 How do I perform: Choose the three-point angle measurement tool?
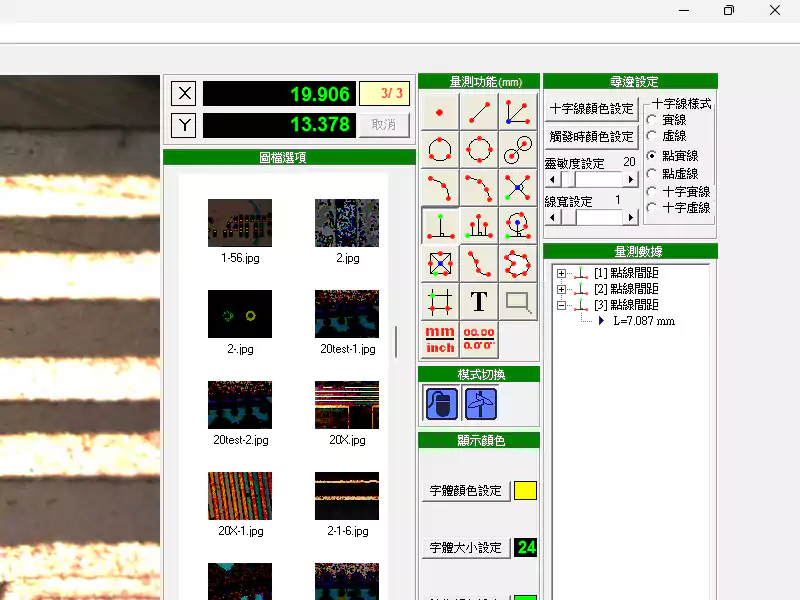click(517, 113)
